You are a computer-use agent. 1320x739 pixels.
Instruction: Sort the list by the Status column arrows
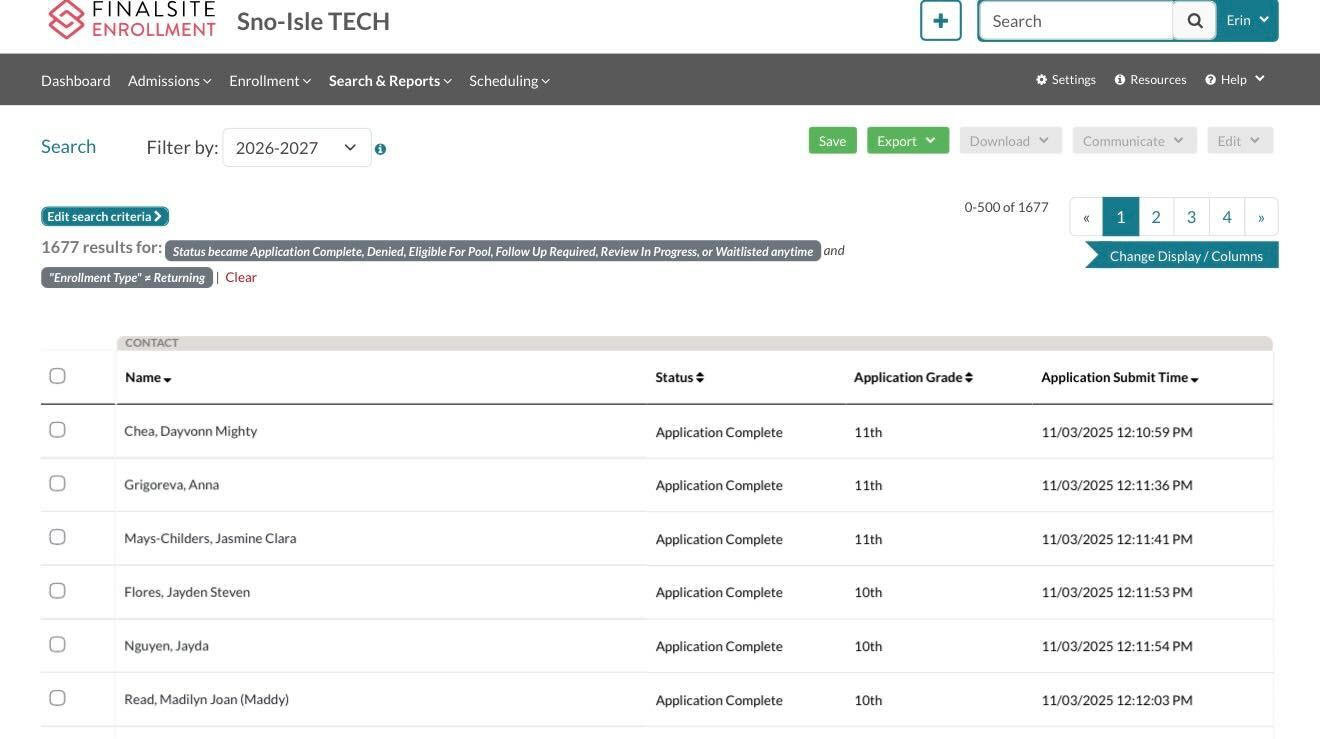pos(699,377)
